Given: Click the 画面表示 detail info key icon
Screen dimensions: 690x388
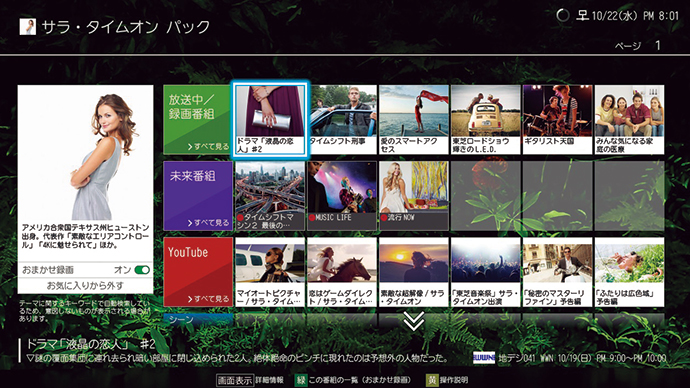Looking at the screenshot, I should pyautogui.click(x=235, y=380).
